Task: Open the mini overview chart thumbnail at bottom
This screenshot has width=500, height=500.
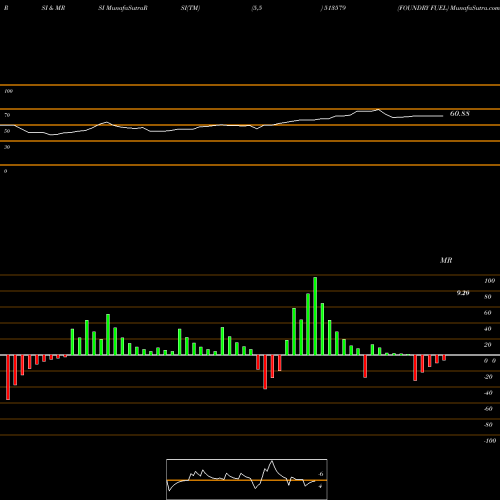Action: click(x=247, y=479)
